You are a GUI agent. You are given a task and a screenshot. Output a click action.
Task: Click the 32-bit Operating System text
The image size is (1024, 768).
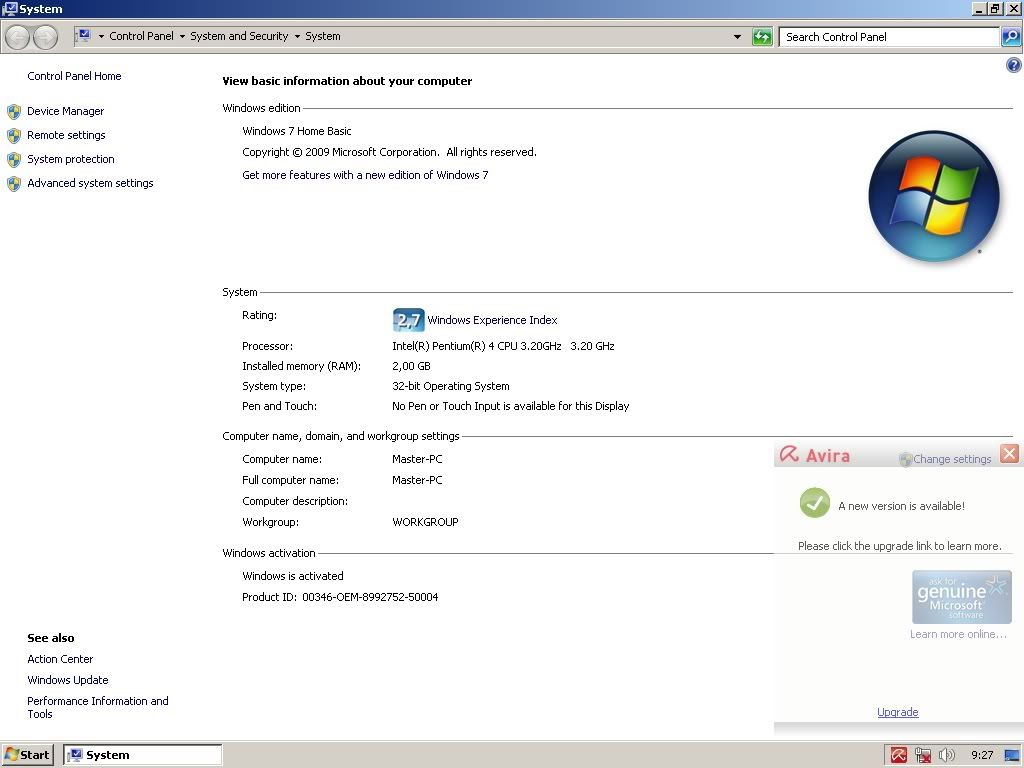[451, 386]
